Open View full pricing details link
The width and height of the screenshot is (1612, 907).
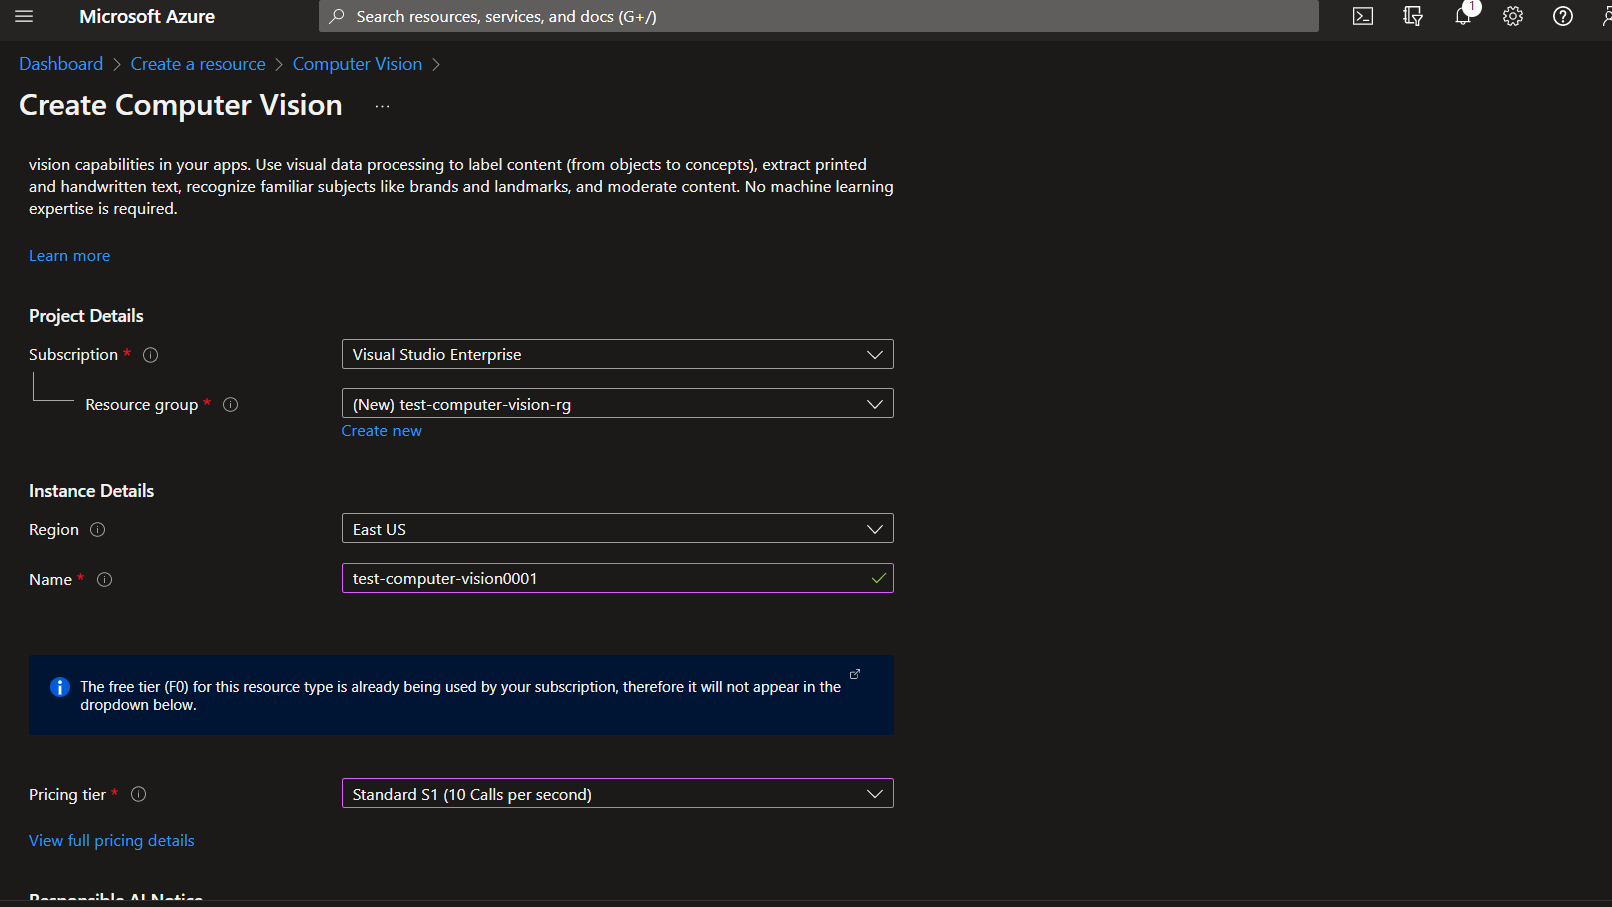click(x=112, y=841)
